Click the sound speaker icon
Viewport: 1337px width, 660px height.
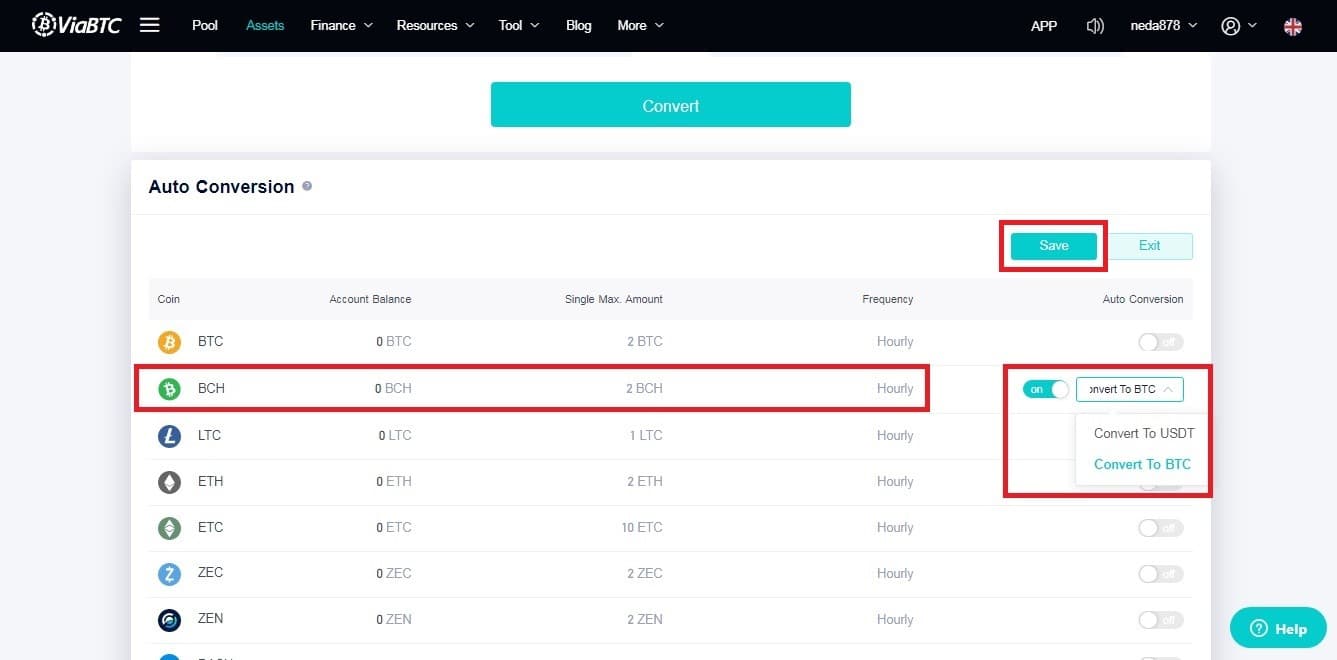(x=1095, y=26)
